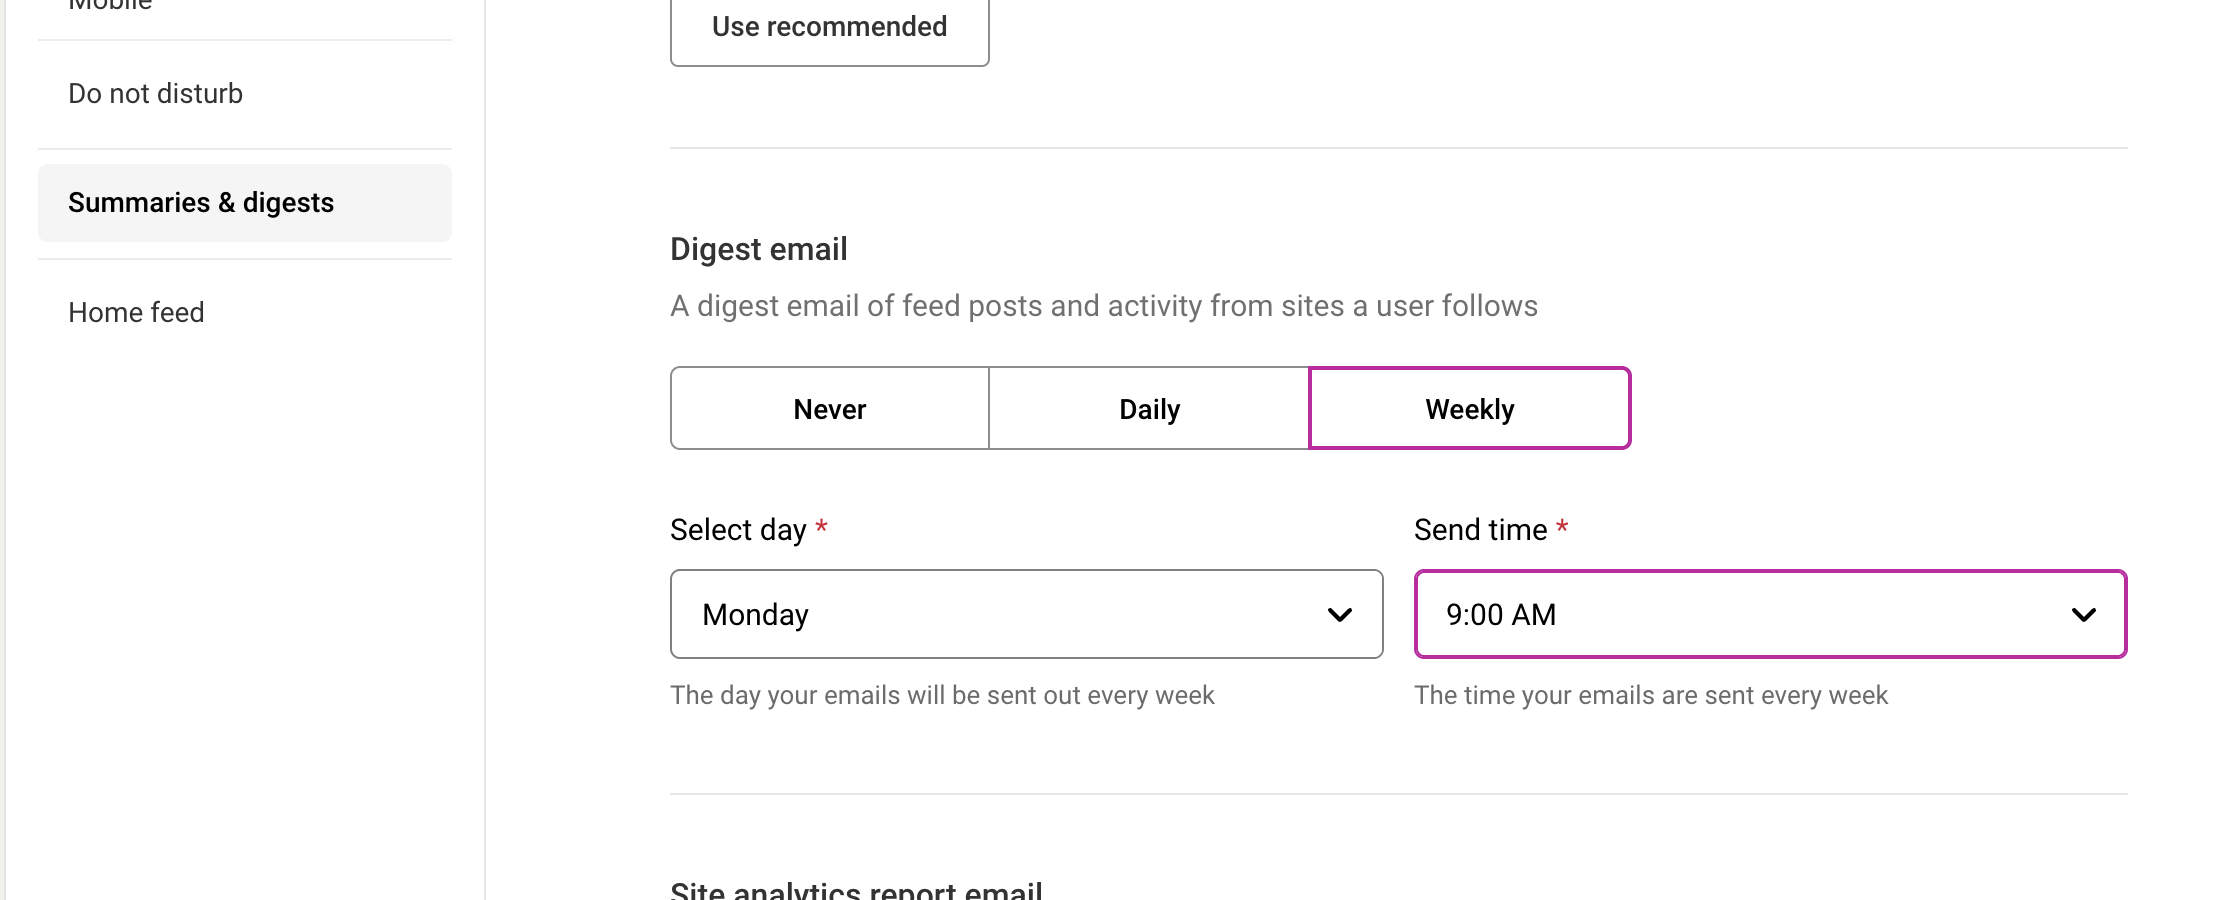
Task: Choose the Daily digest frequency option
Action: tap(1149, 409)
